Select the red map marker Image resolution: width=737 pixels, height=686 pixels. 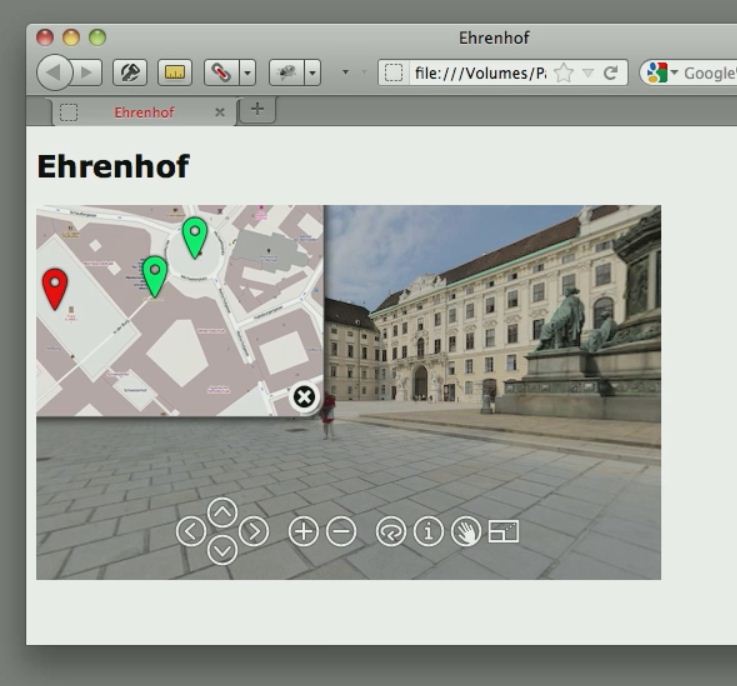pos(55,287)
